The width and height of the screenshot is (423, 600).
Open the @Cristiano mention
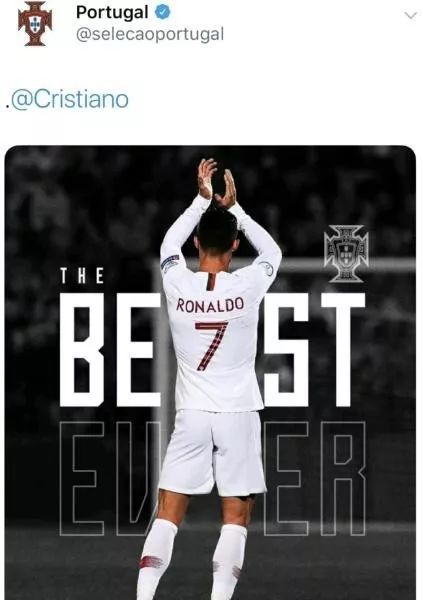tap(69, 99)
